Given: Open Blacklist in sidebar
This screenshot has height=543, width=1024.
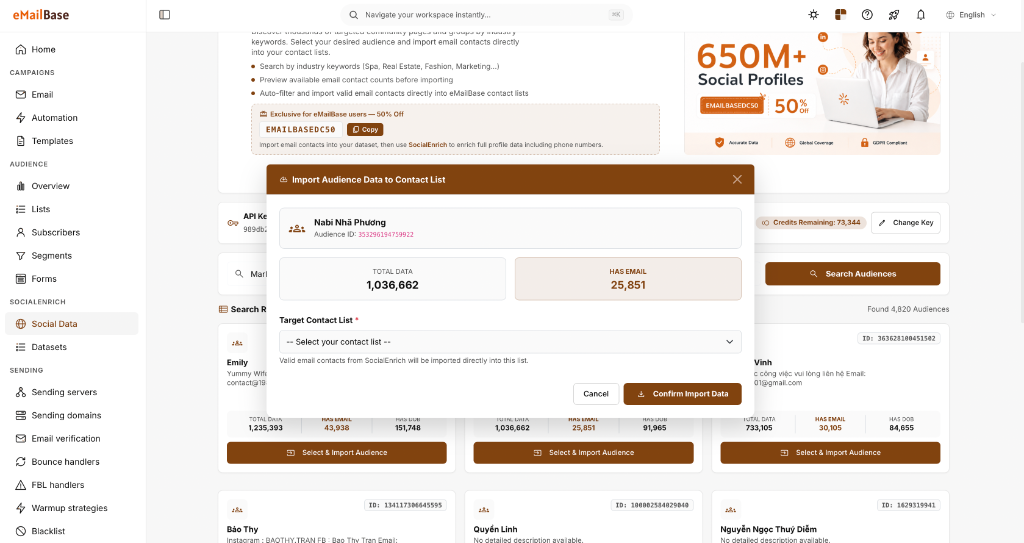Looking at the screenshot, I should click(72, 531).
